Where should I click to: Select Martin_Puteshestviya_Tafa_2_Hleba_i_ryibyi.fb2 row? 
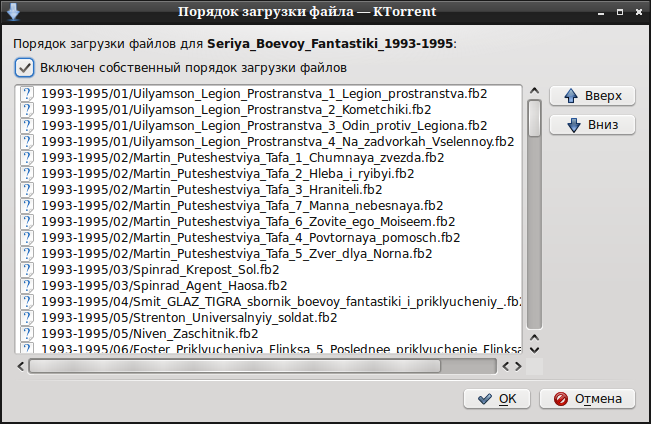pyautogui.click(x=269, y=174)
